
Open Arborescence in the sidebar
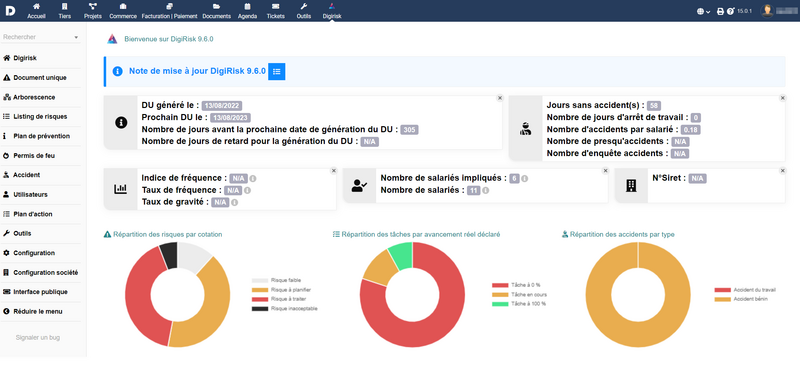(x=30, y=97)
